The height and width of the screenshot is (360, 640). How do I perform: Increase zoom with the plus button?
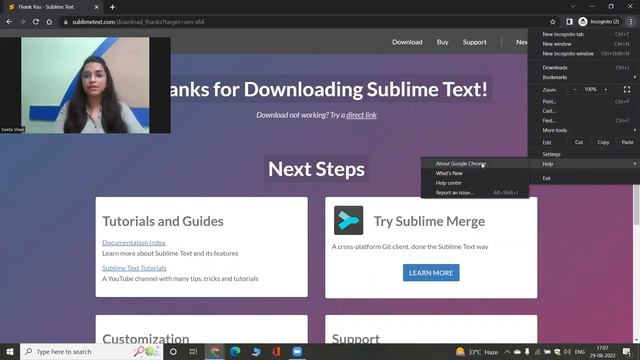606,89
